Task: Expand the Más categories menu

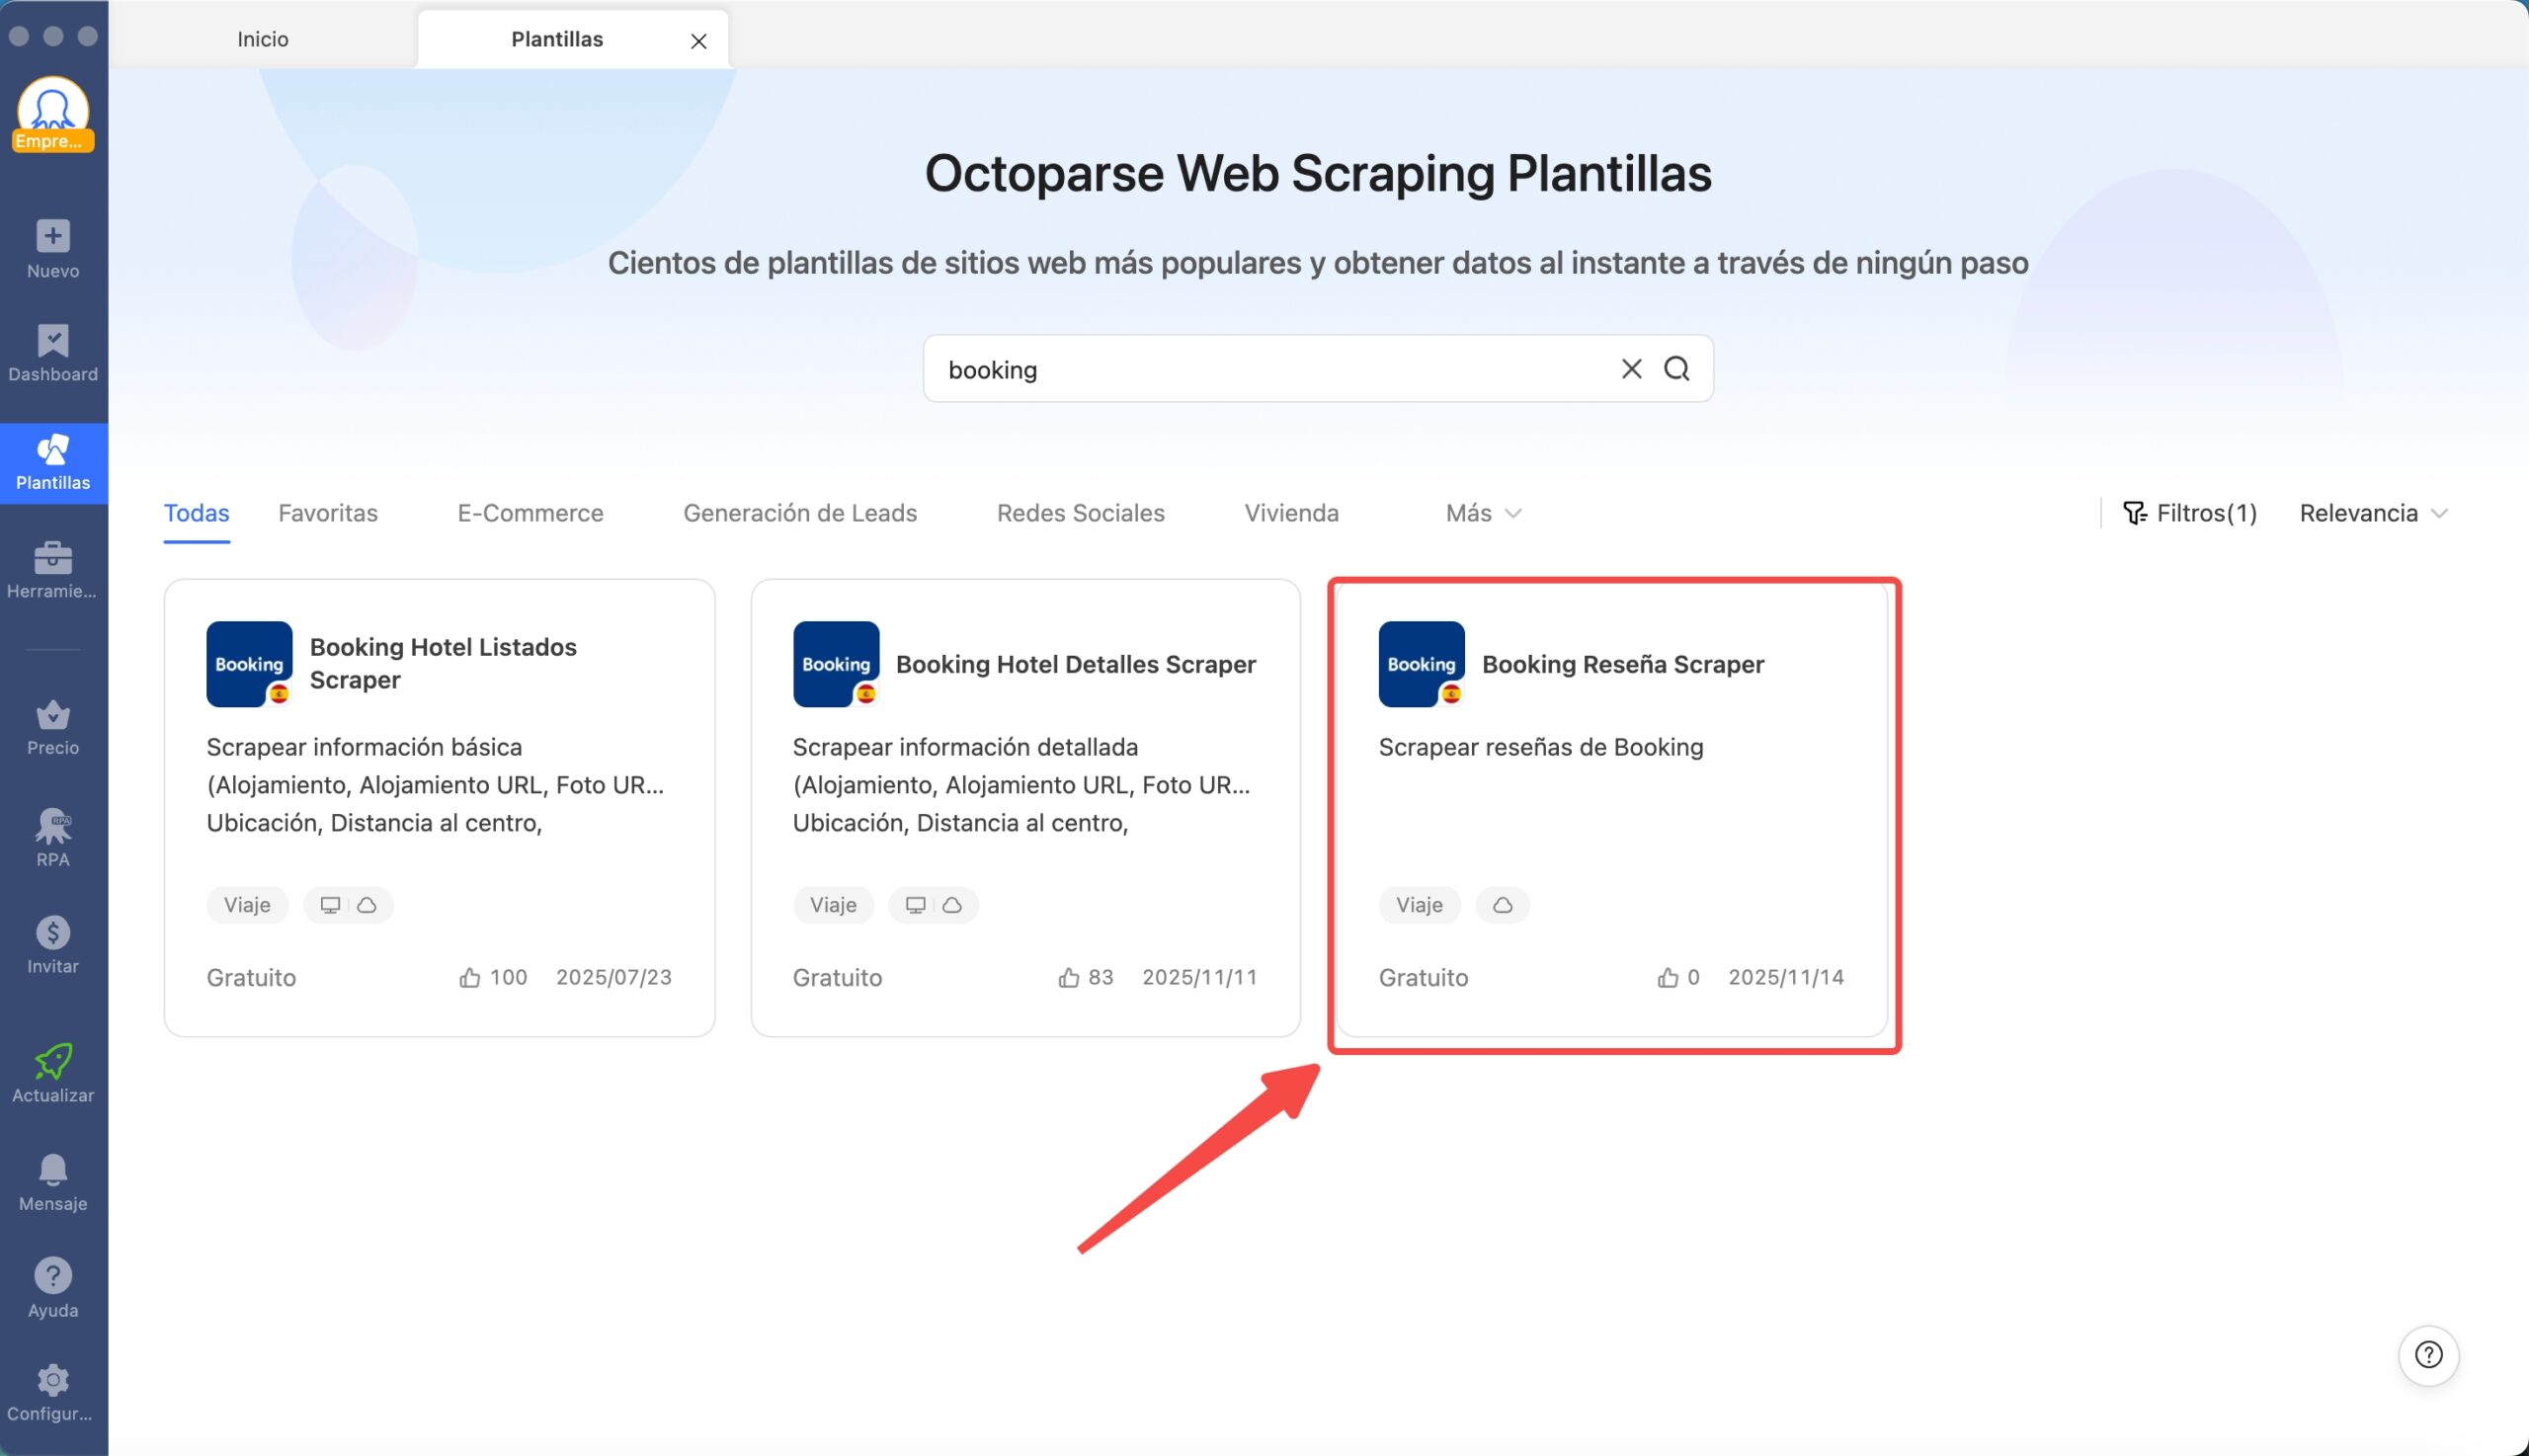Action: 1481,513
